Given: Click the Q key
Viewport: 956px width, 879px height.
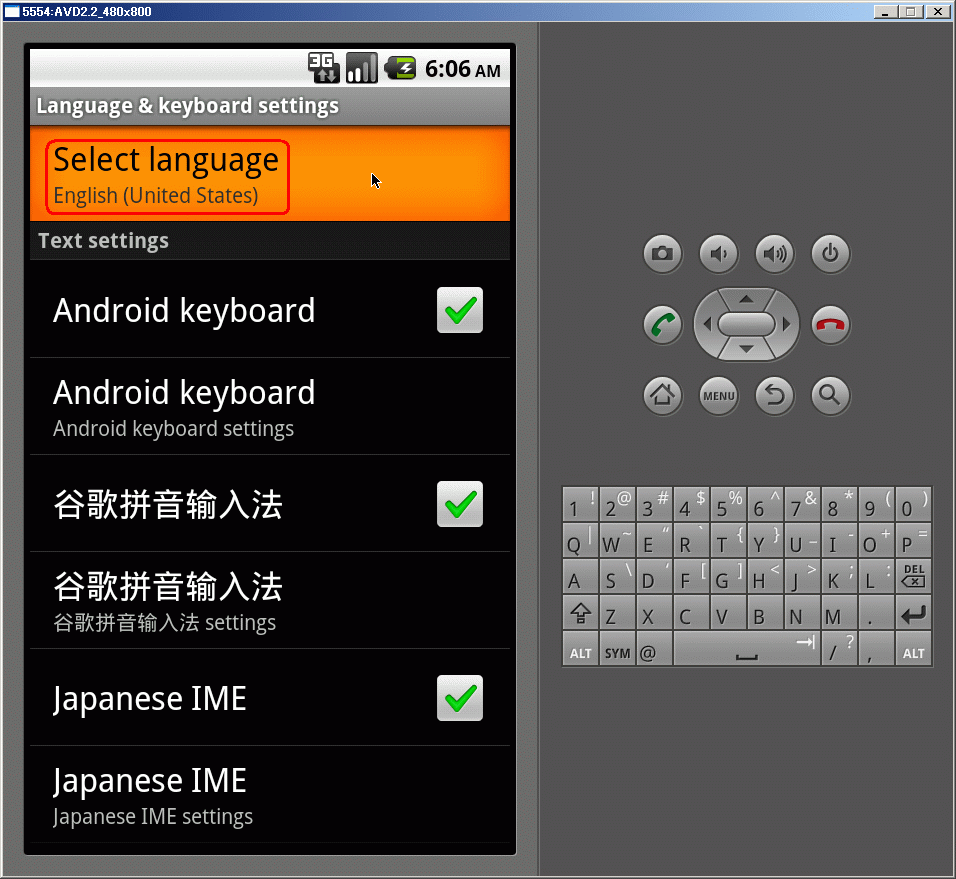Looking at the screenshot, I should [x=580, y=540].
